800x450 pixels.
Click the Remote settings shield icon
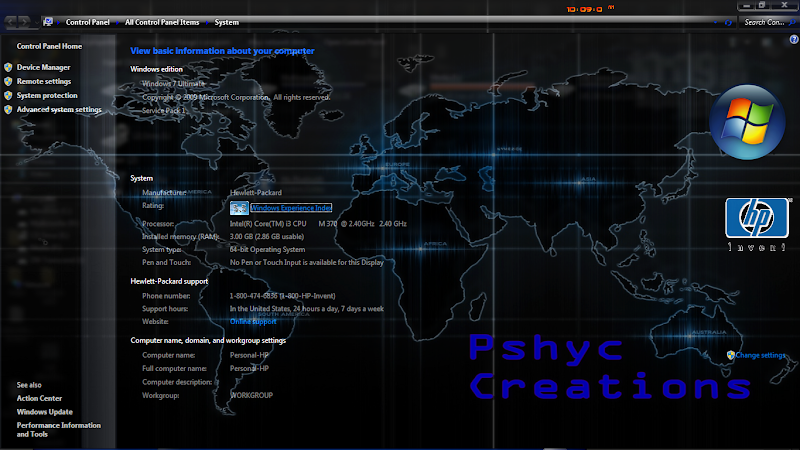(x=8, y=82)
